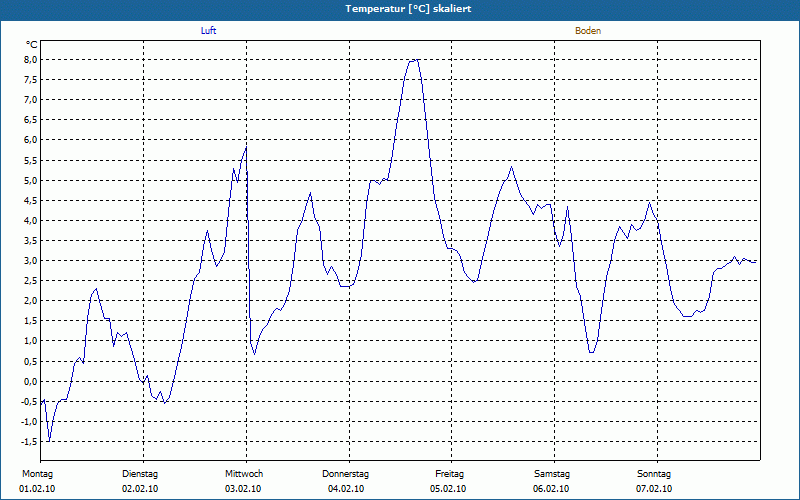Viewport: 800px width, 500px height.
Task: Click the '°C' axis unit label
Action: (x=32, y=45)
